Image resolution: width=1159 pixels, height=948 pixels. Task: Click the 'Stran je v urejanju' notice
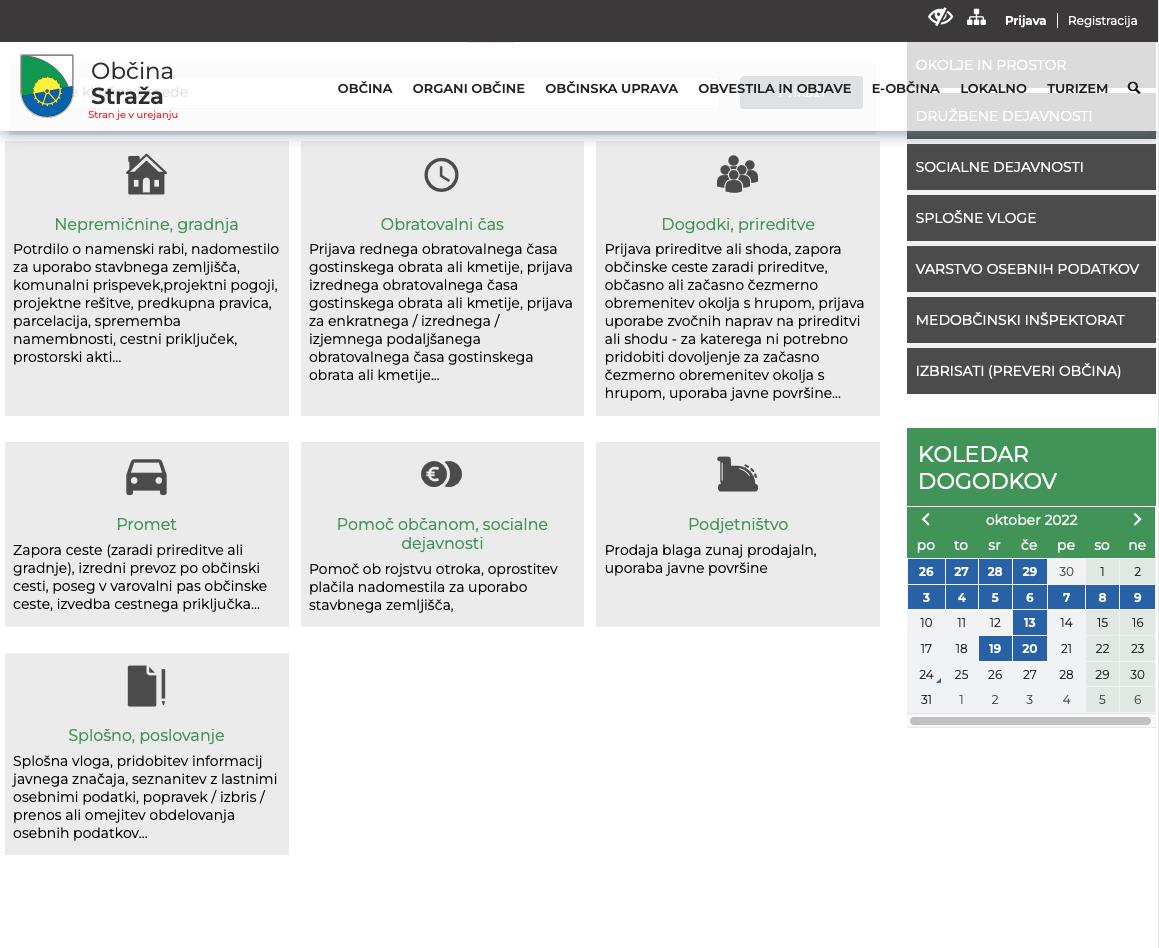click(133, 115)
